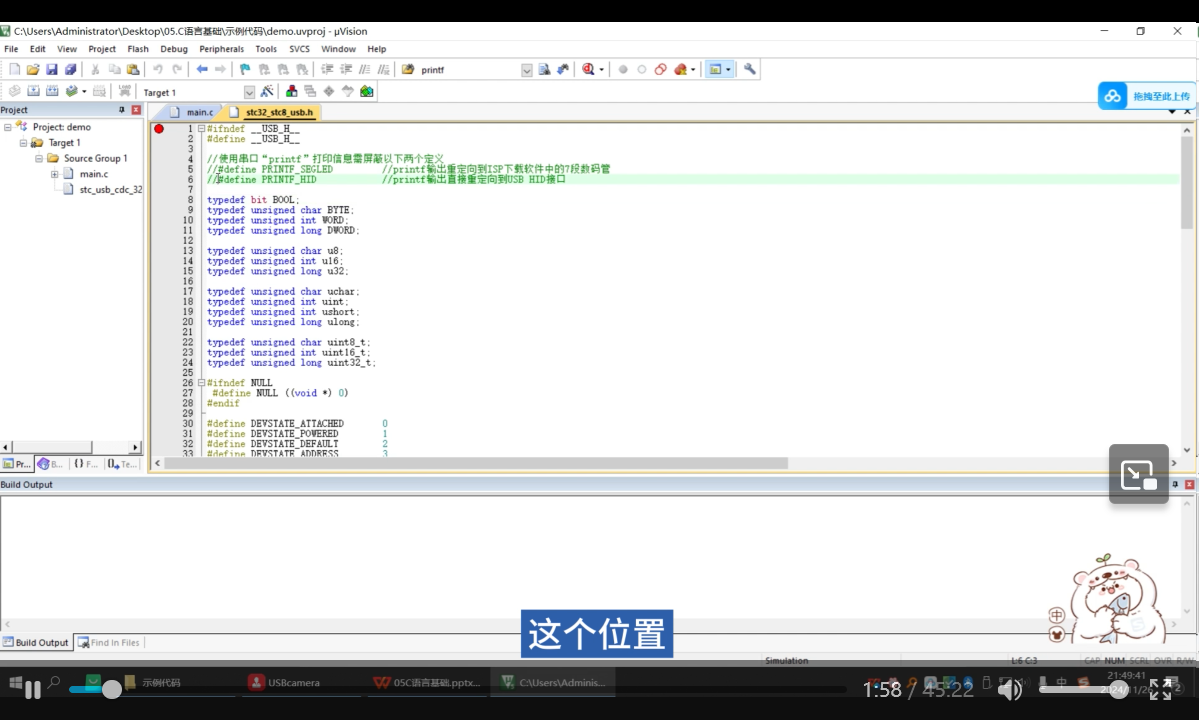1199x720 pixels.
Task: Open the Target 1 selection dropdown
Action: coord(249,92)
